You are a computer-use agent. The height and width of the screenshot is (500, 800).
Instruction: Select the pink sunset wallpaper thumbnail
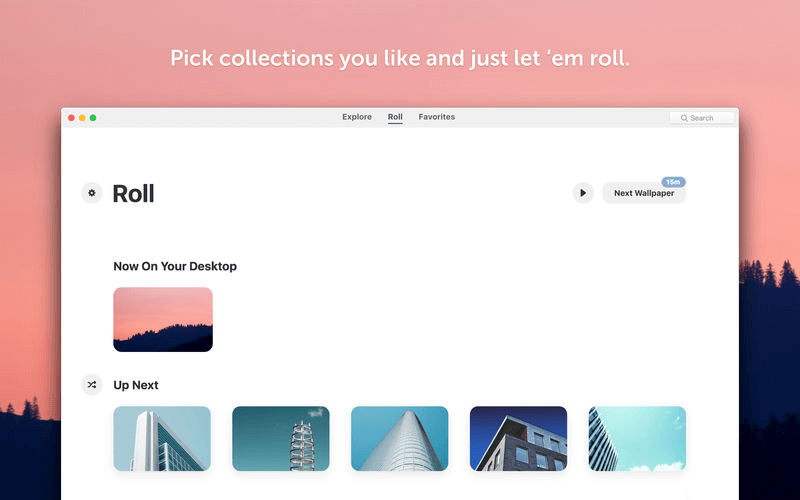click(x=163, y=319)
